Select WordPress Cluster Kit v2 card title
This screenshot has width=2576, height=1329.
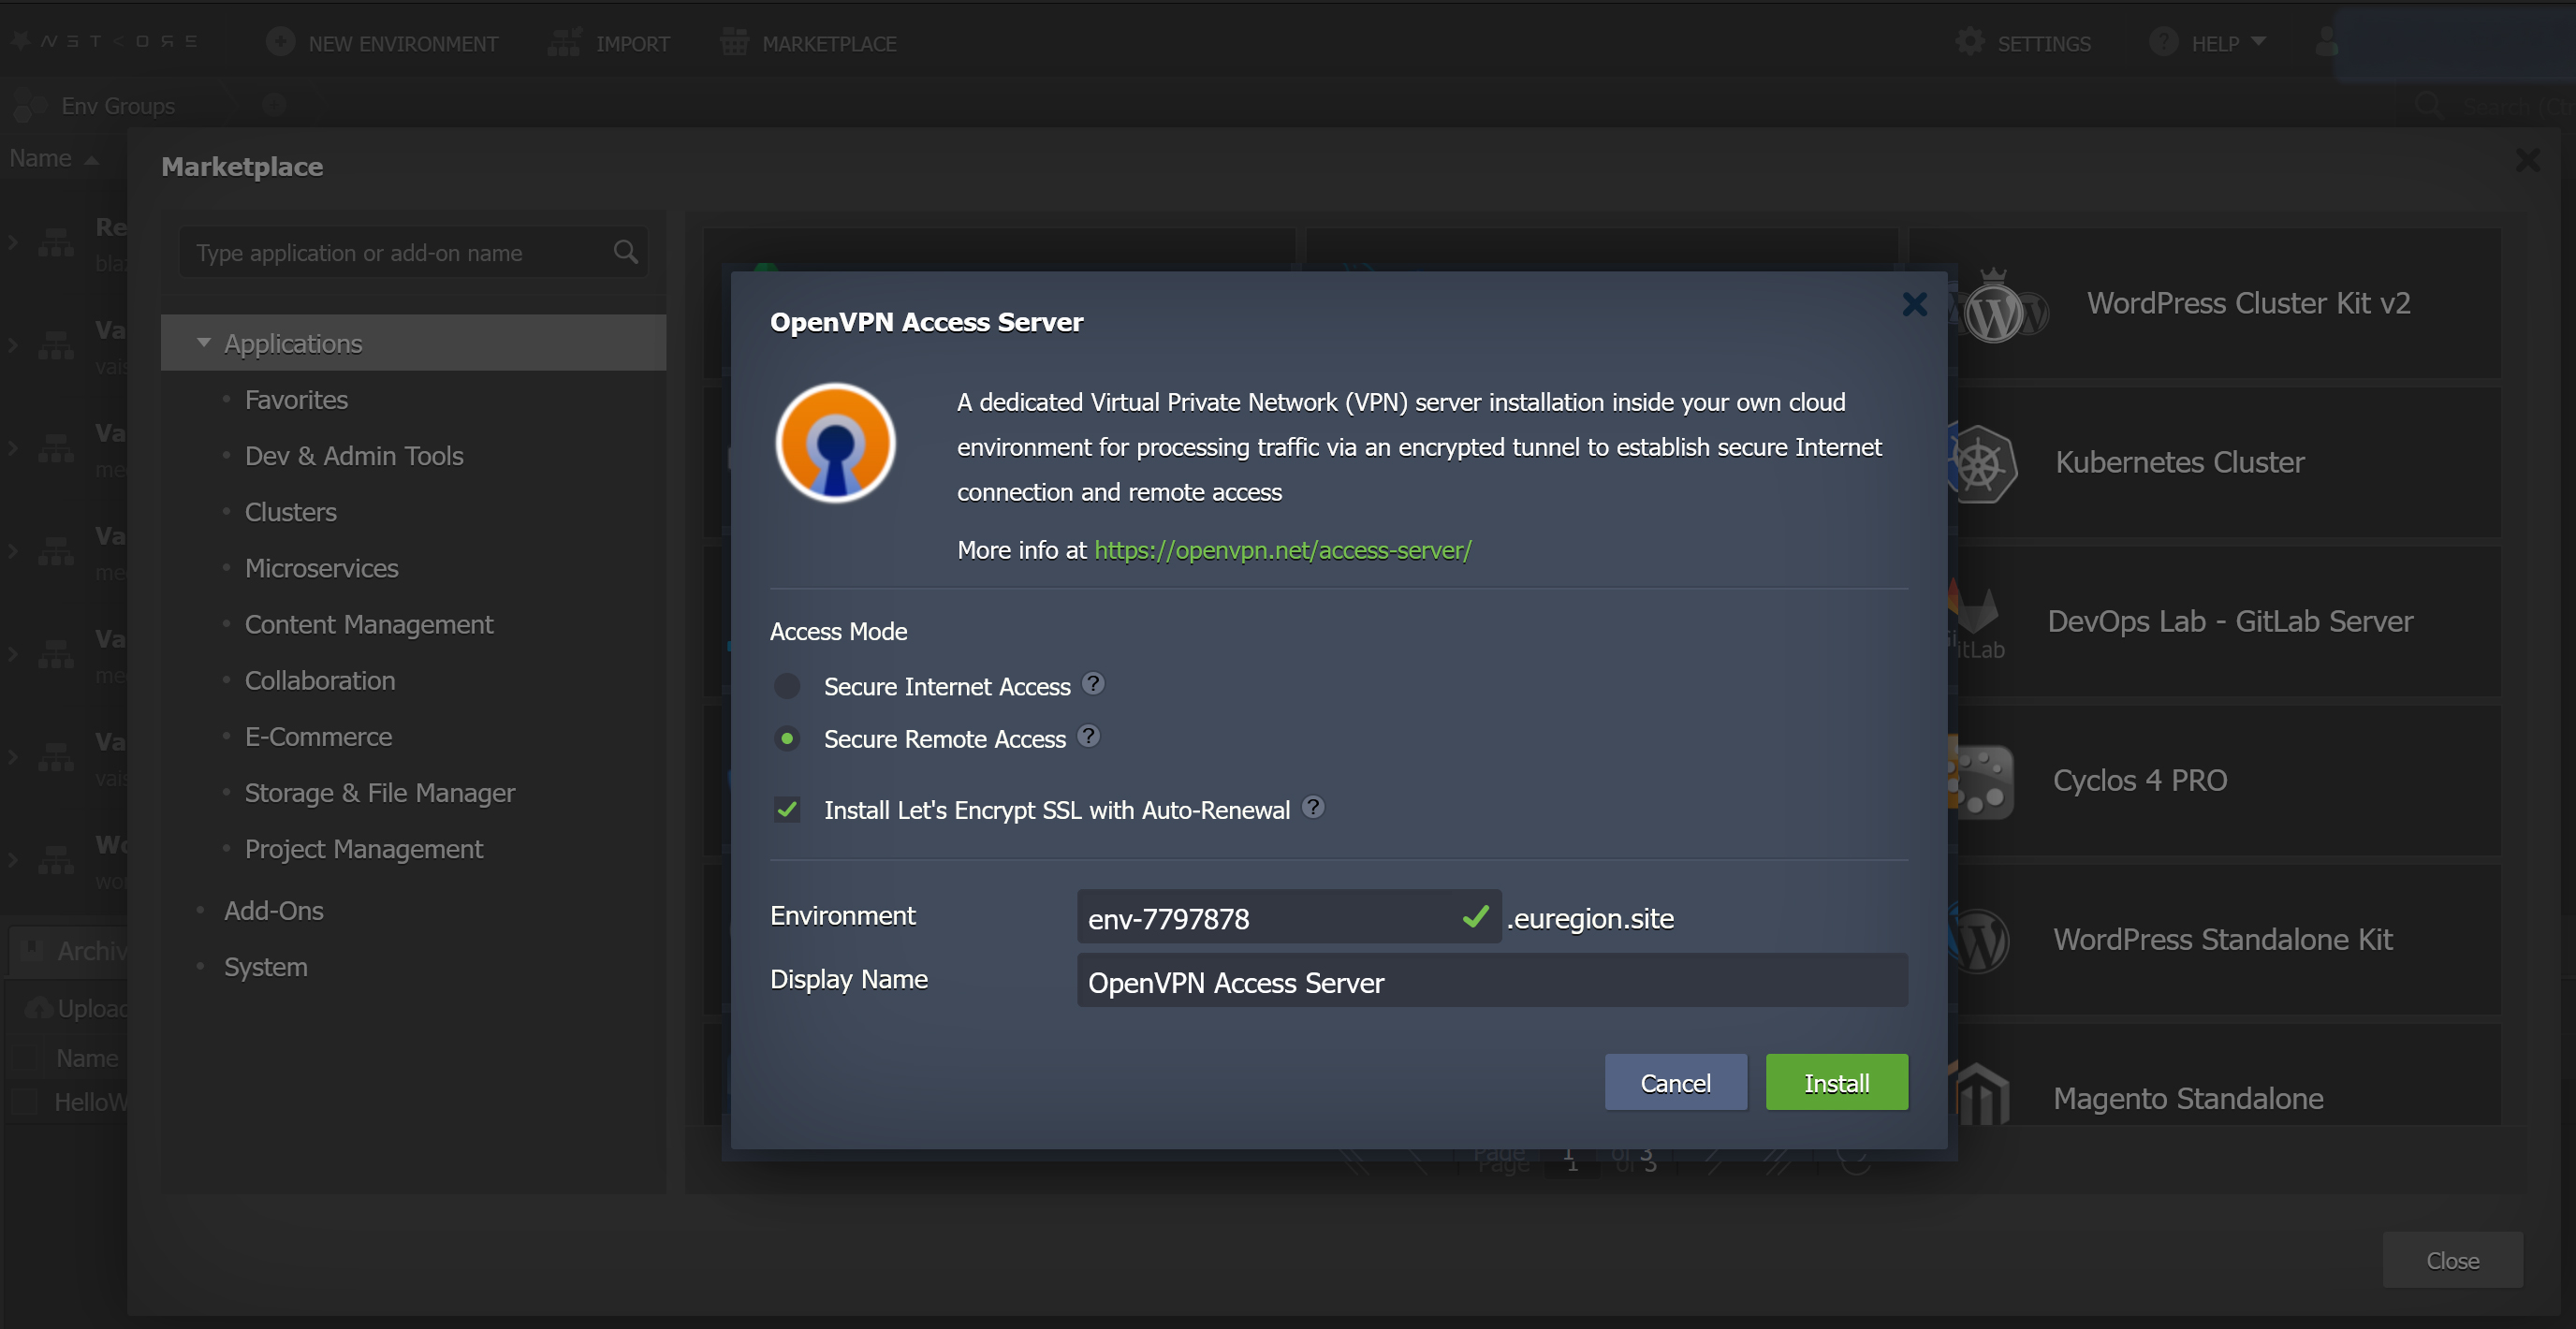pos(2248,303)
